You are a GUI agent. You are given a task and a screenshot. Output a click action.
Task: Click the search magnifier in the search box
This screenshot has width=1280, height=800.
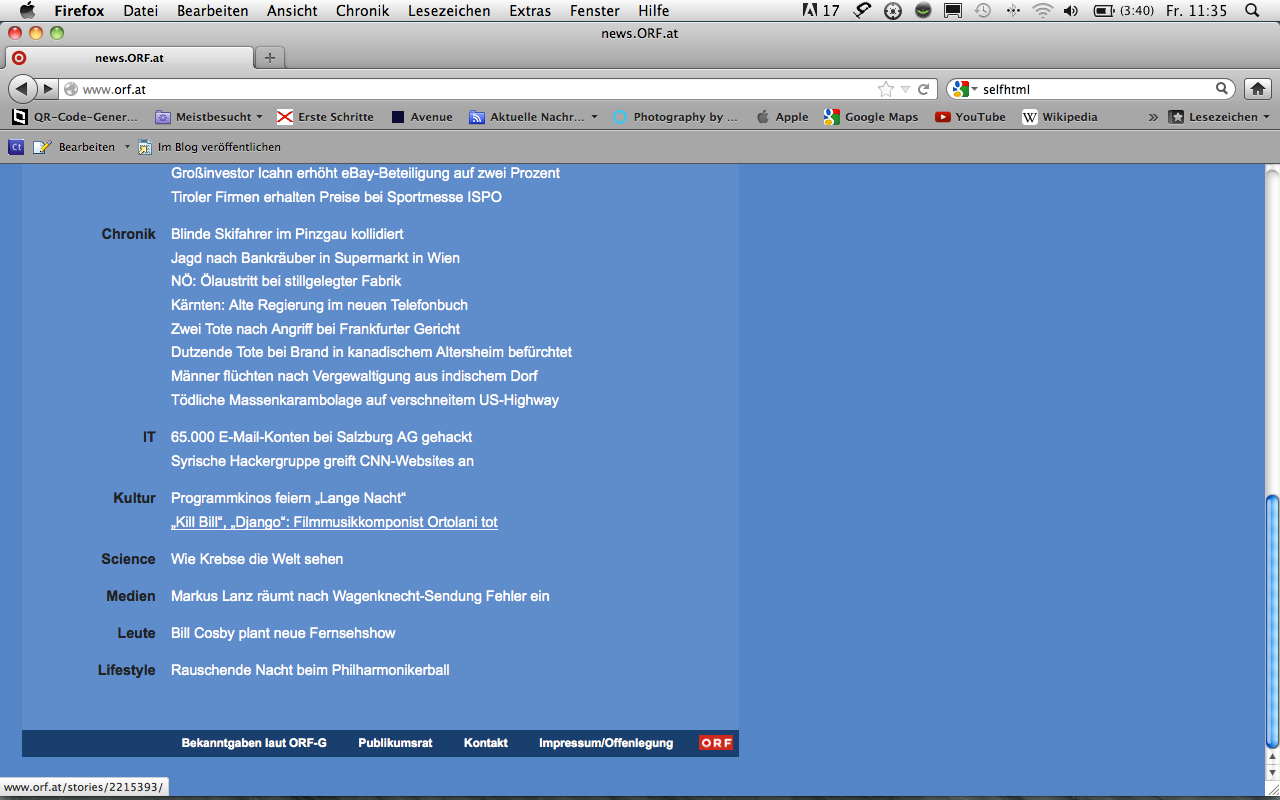coord(1222,89)
